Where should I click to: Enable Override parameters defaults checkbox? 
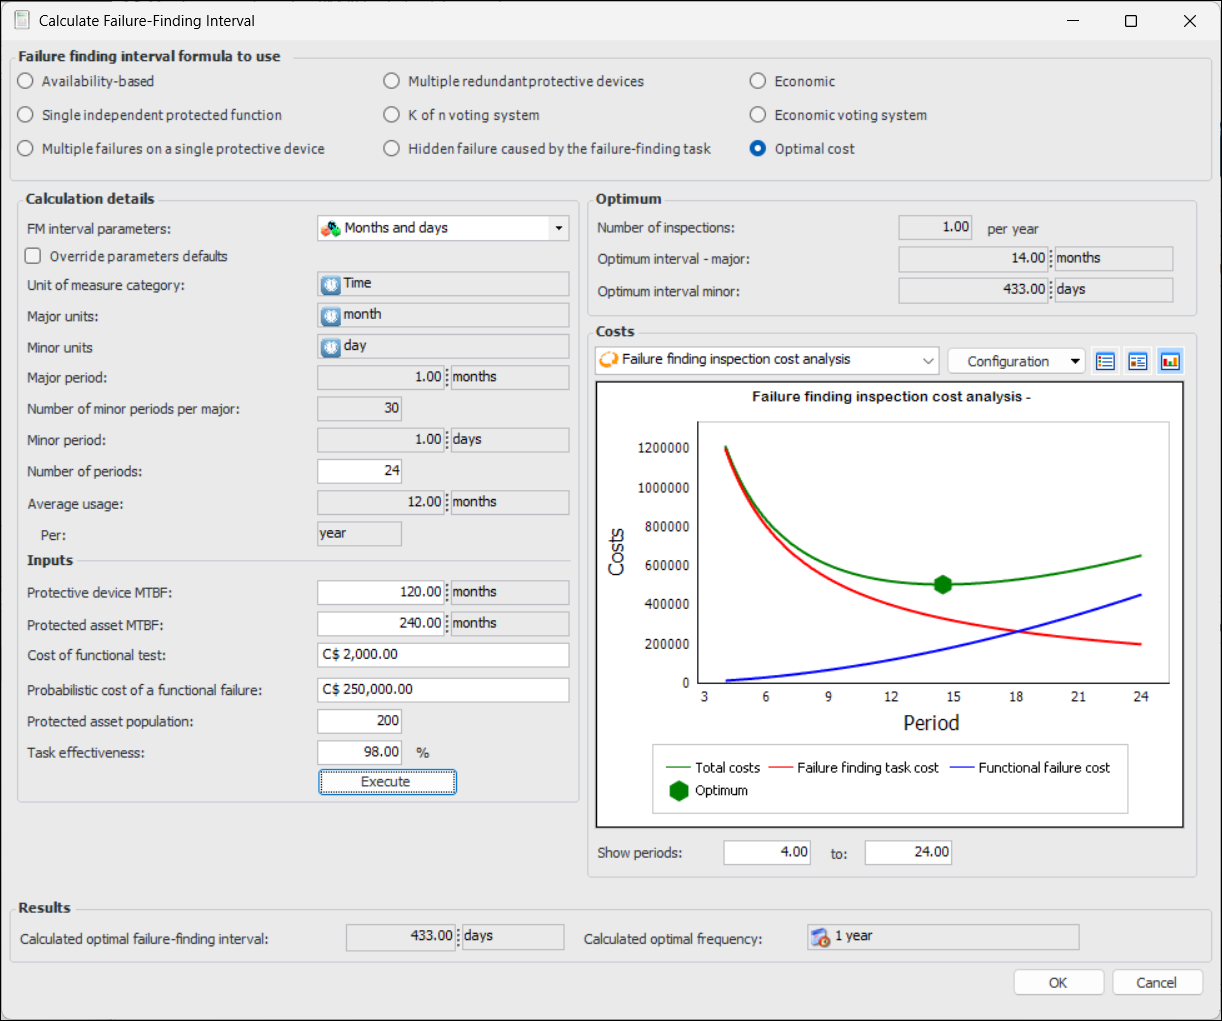(x=34, y=256)
